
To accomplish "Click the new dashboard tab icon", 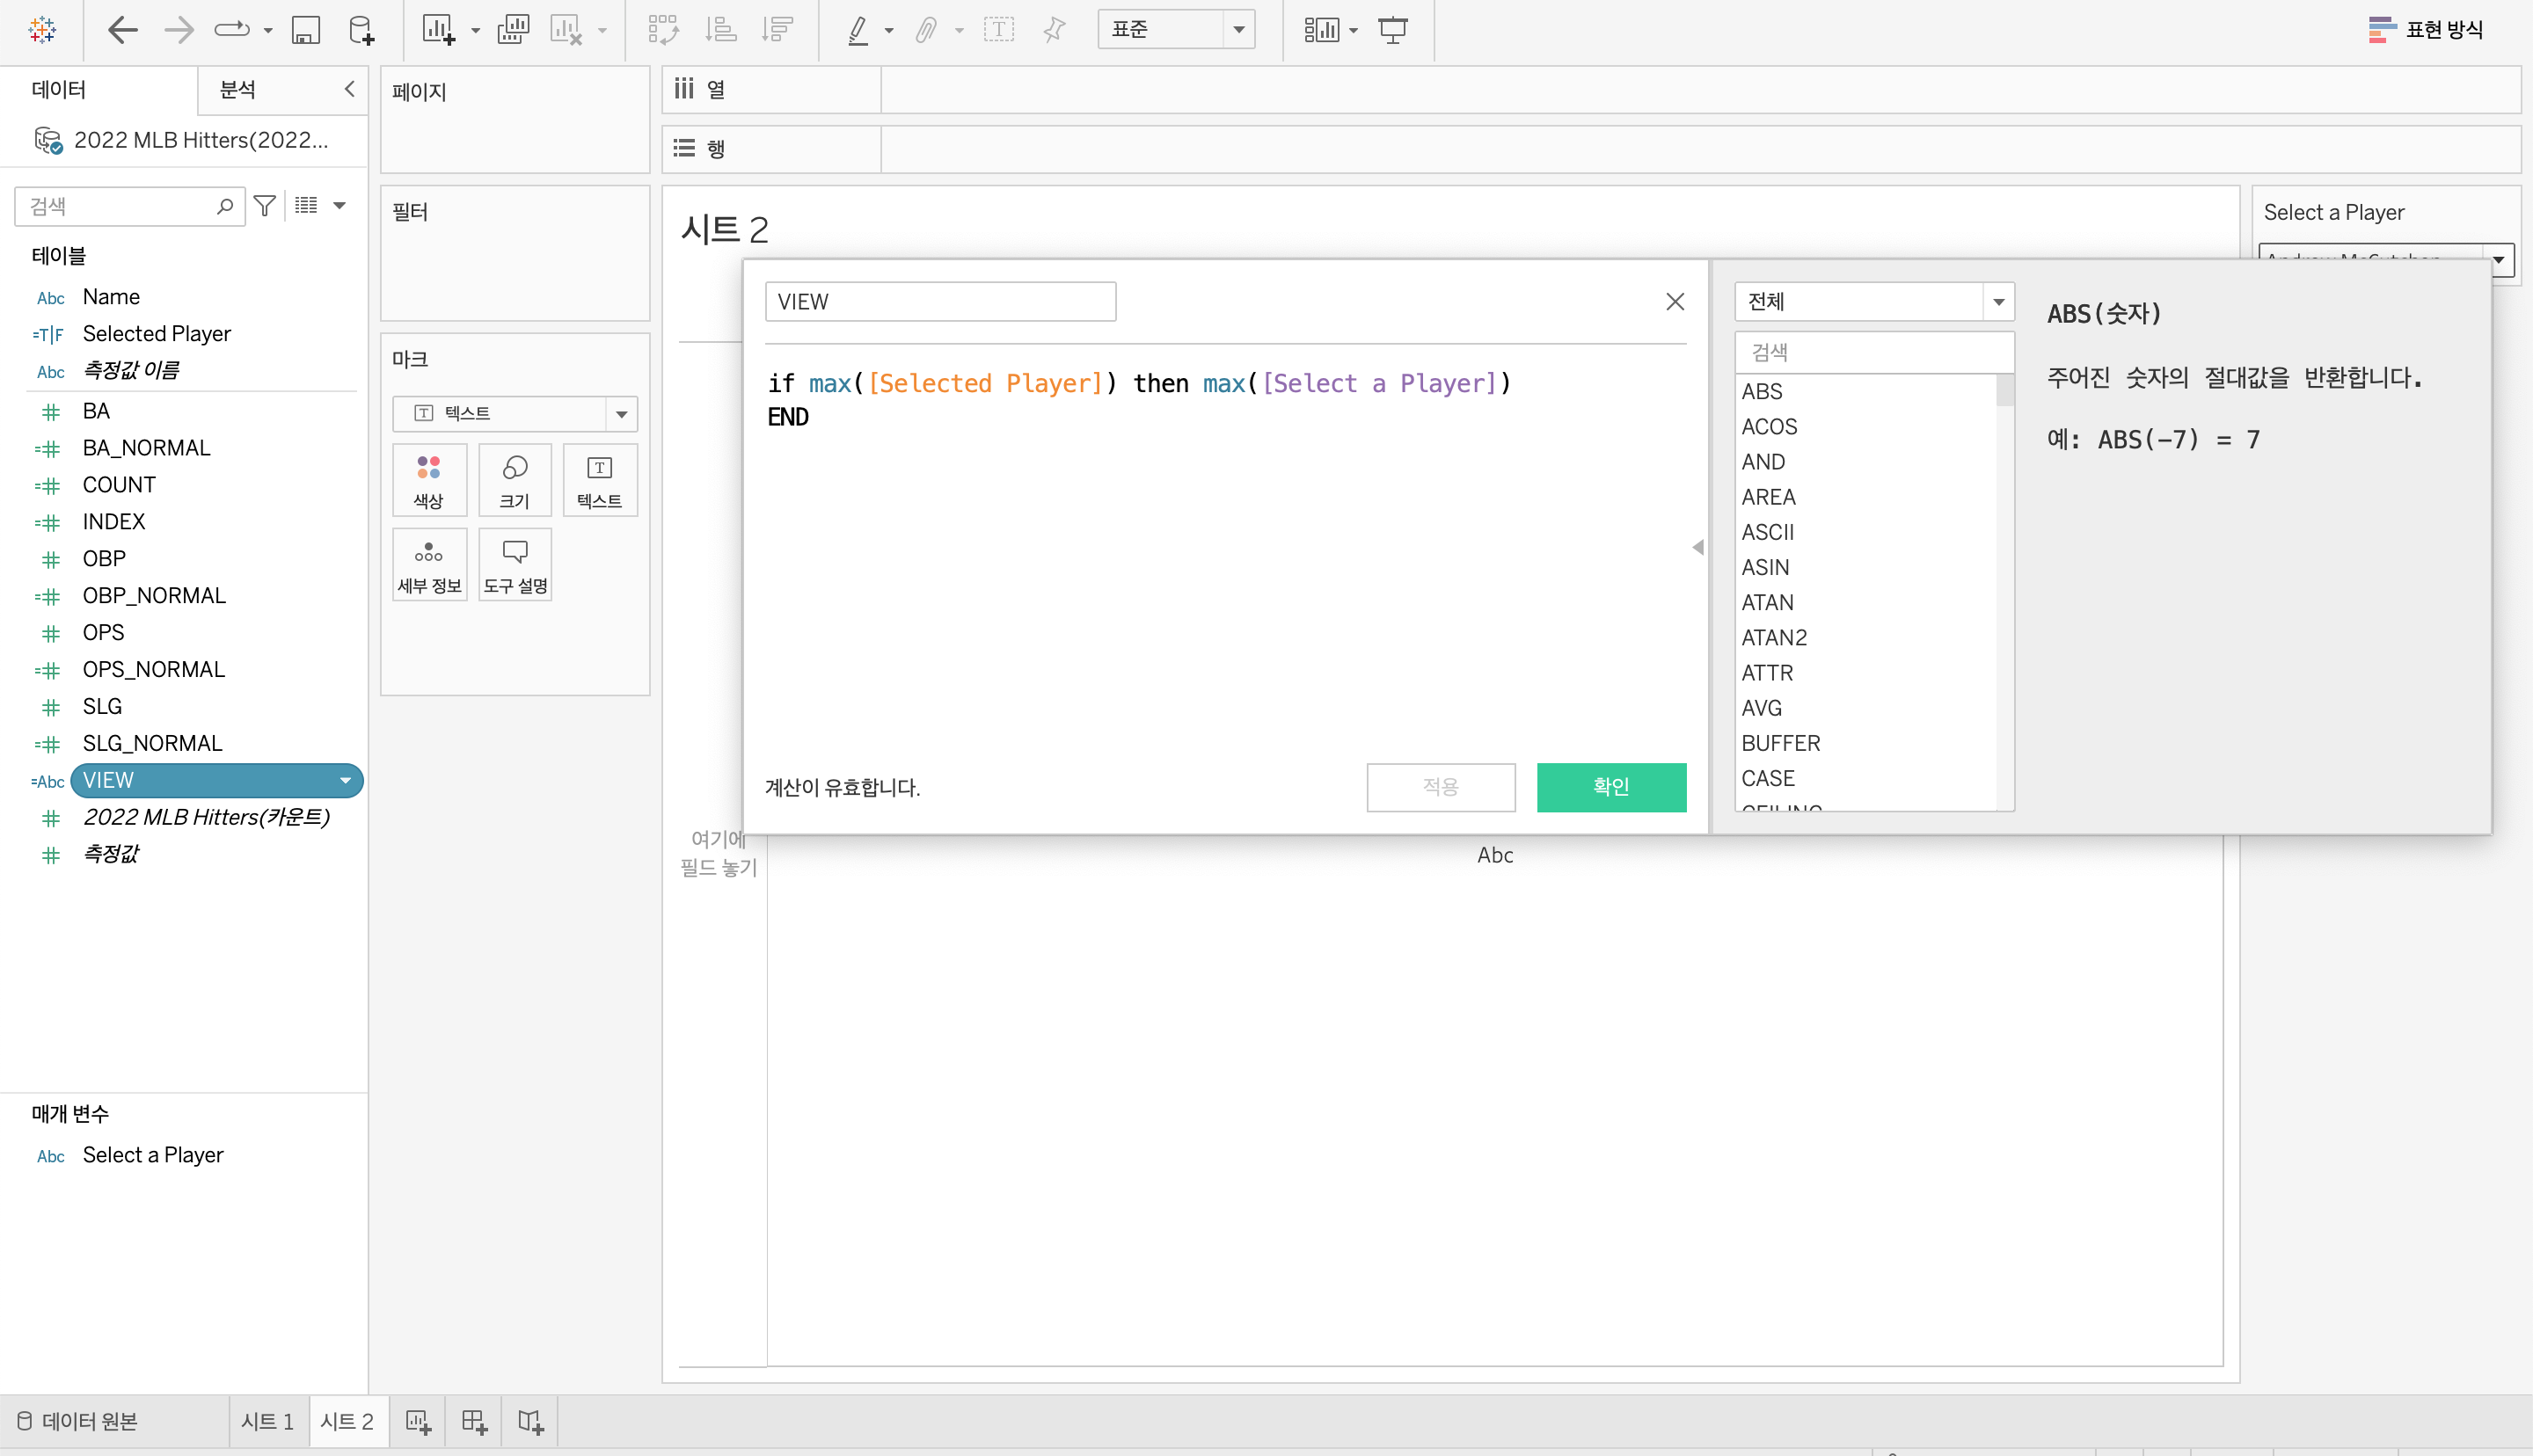I will coord(474,1422).
